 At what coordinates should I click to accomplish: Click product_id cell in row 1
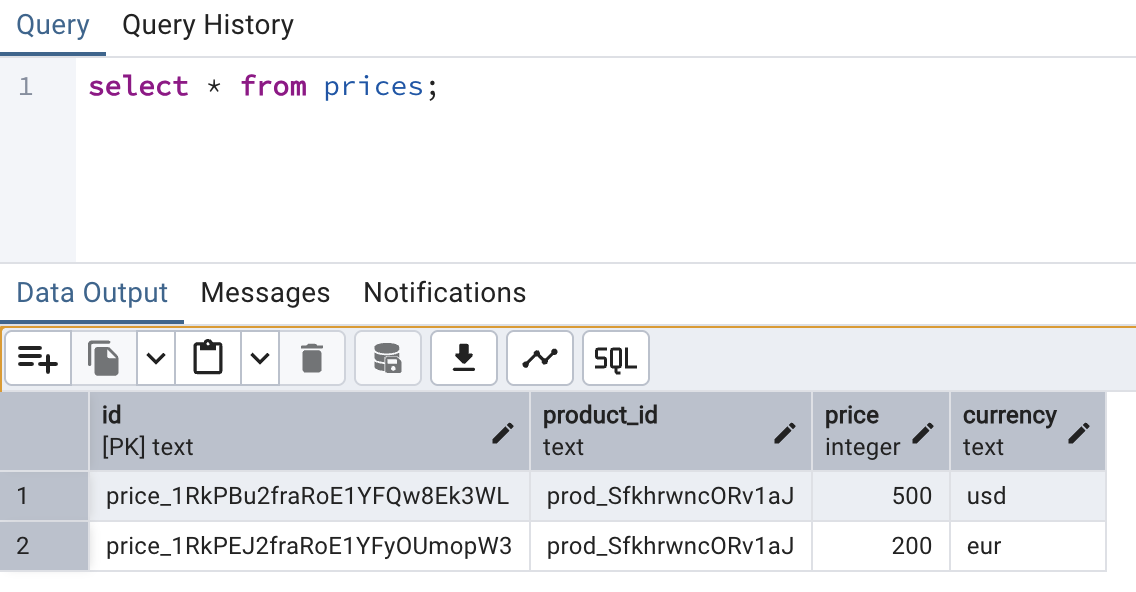[x=671, y=496]
